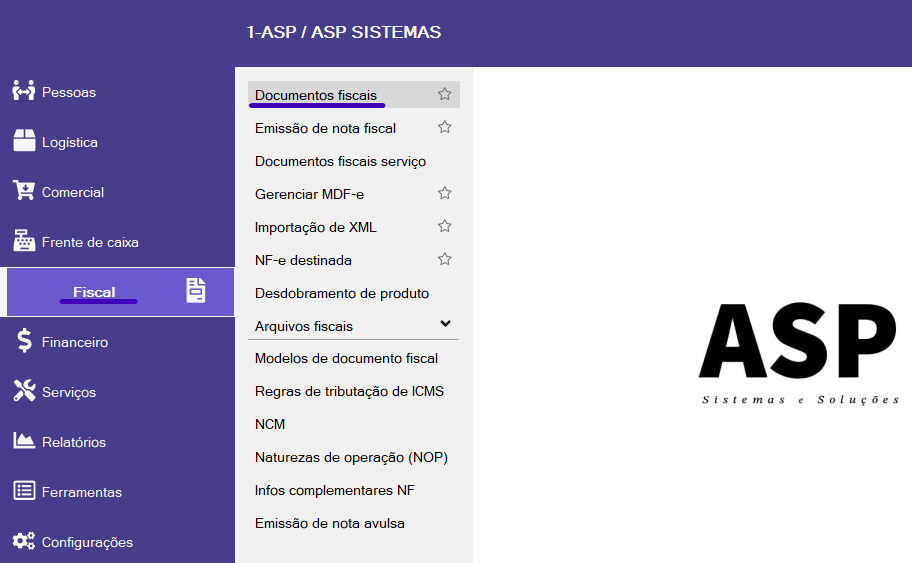The height and width of the screenshot is (563, 912).
Task: Click the Serviços tools icon
Action: pyautogui.click(x=23, y=391)
